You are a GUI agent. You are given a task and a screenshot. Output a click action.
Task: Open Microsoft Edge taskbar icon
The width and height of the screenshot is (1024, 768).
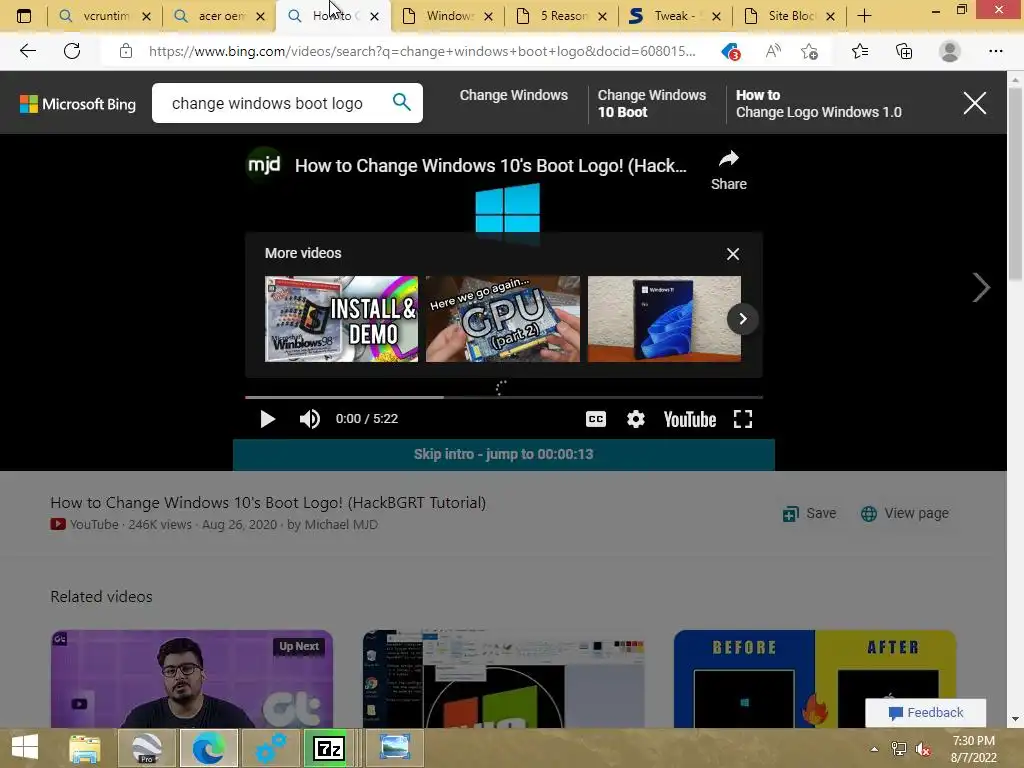click(x=208, y=748)
